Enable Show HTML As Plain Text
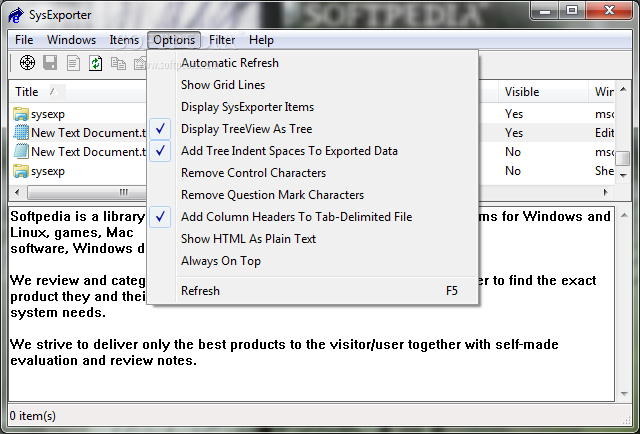 click(312, 239)
